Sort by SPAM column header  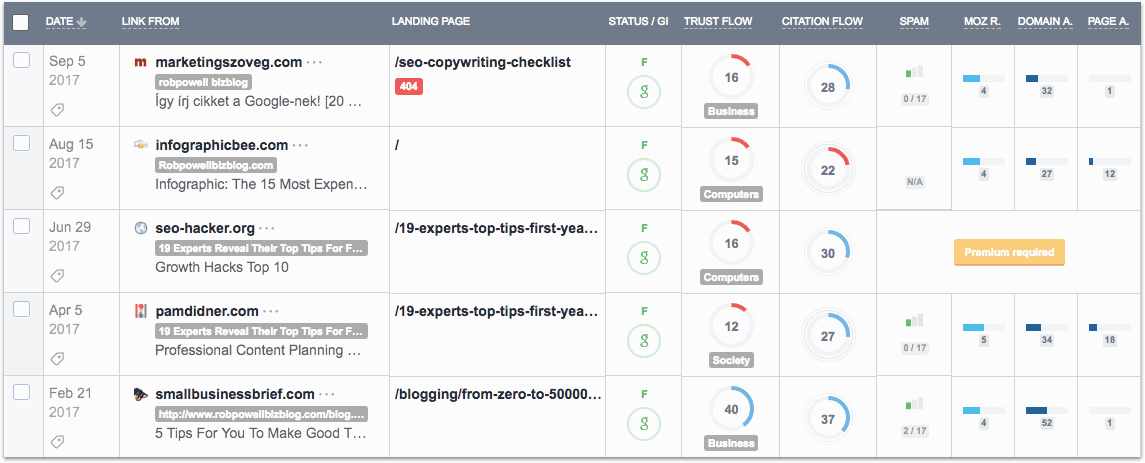pyautogui.click(x=914, y=22)
